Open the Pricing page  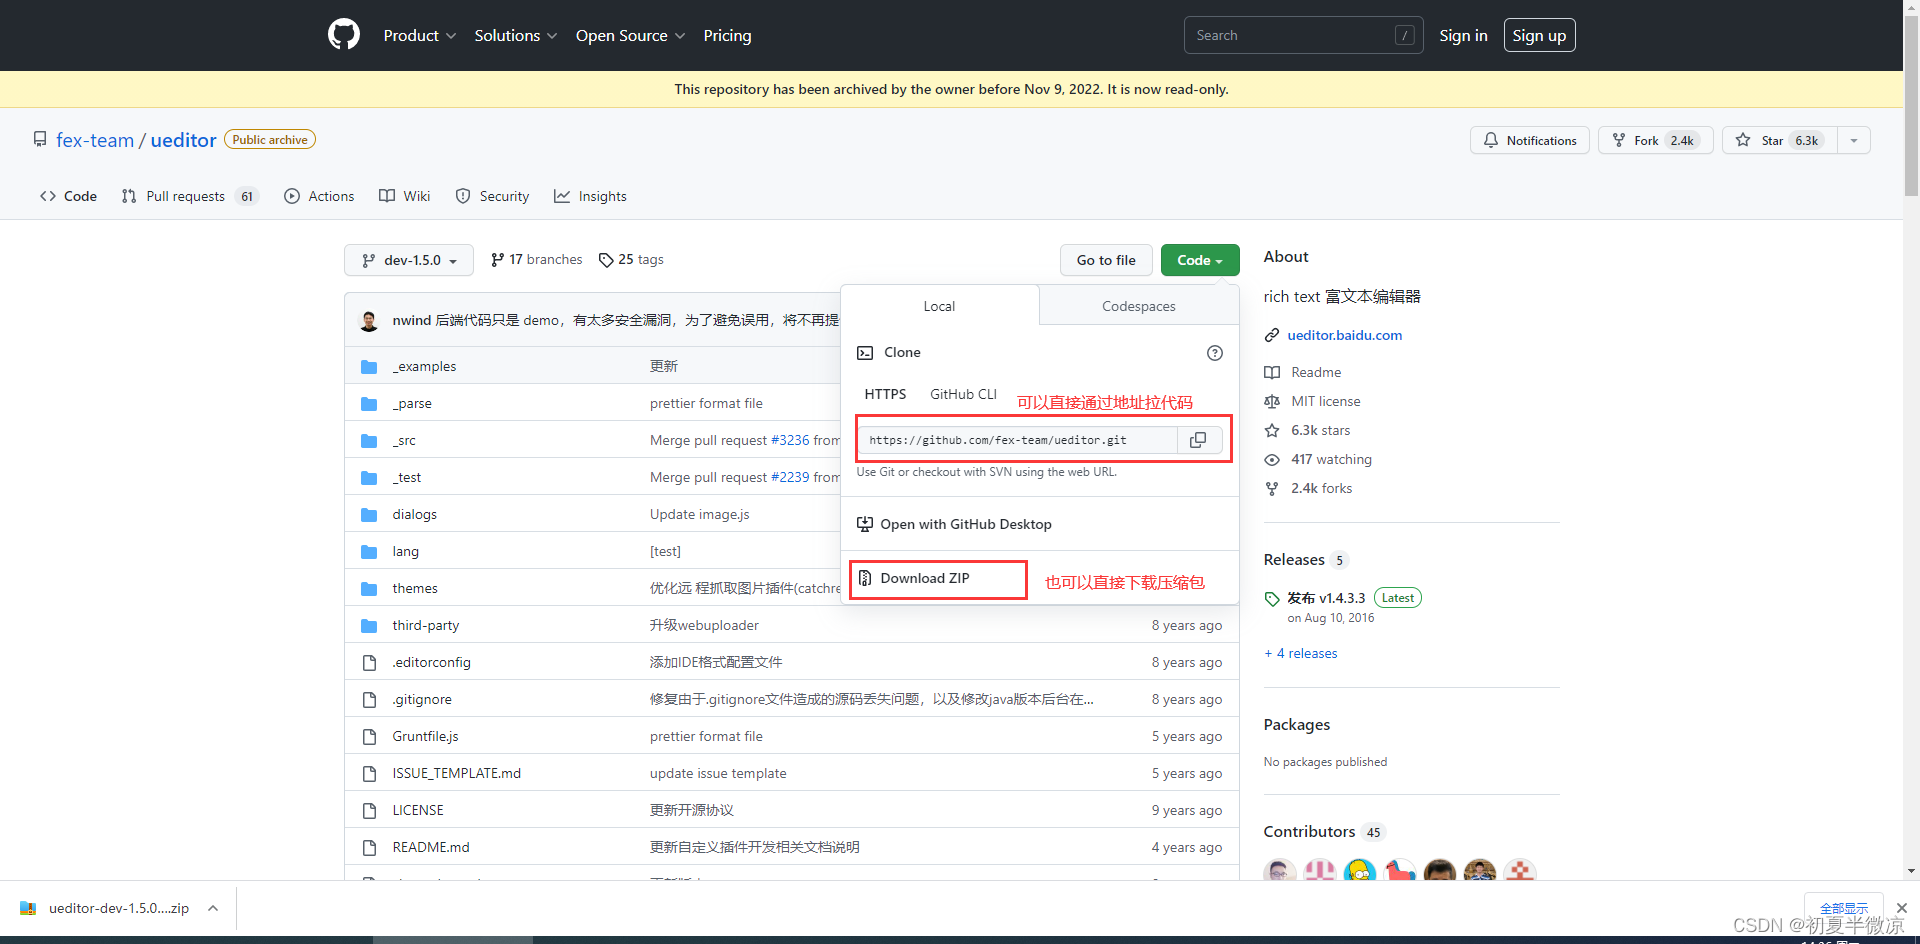coord(727,35)
